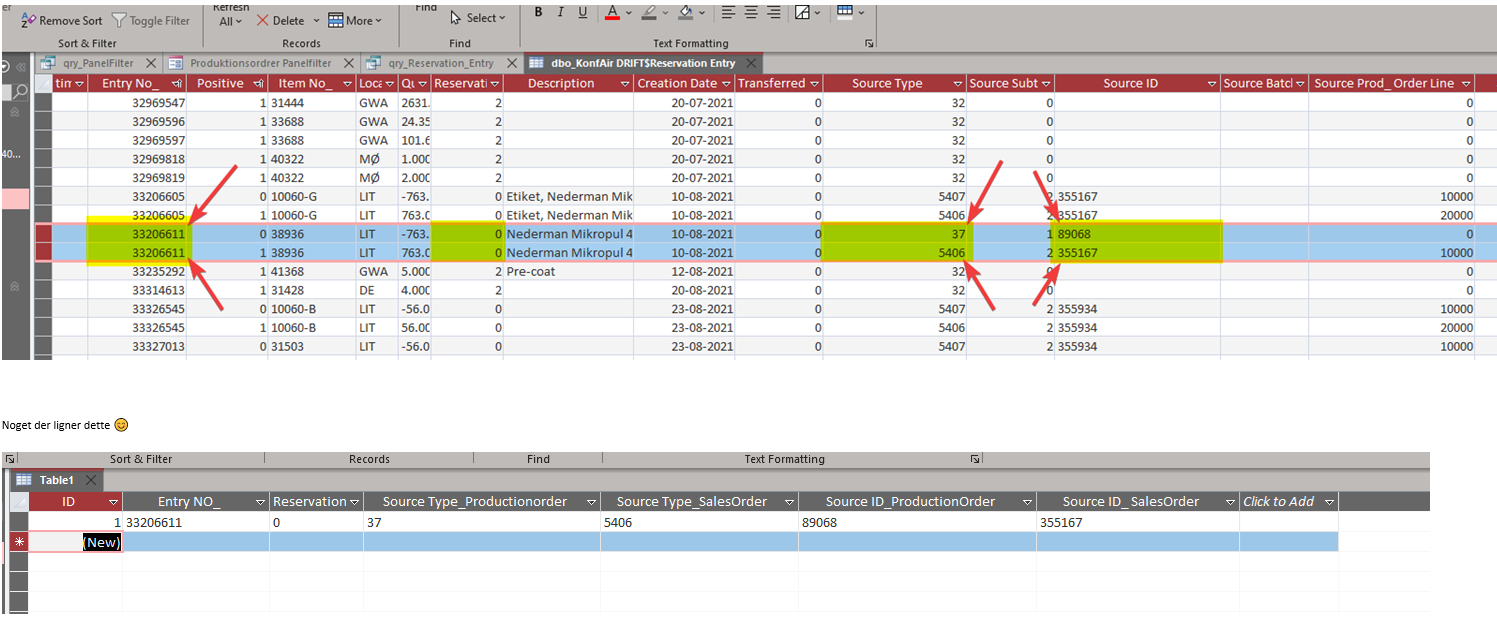Viewport: 1497px width, 630px height.
Task: Open the Entry No_ column filter dropdown
Action: [x=177, y=84]
